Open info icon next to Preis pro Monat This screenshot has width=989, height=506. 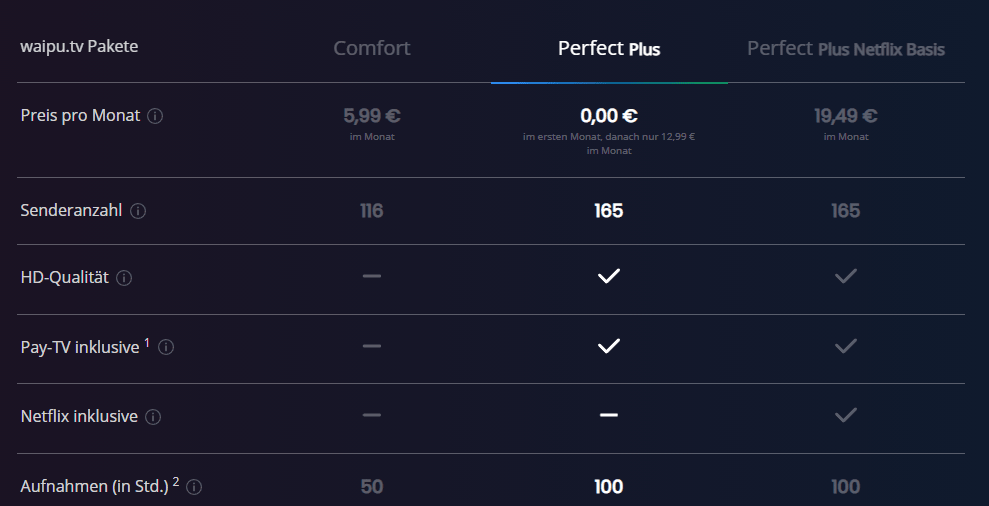pyautogui.click(x=155, y=116)
